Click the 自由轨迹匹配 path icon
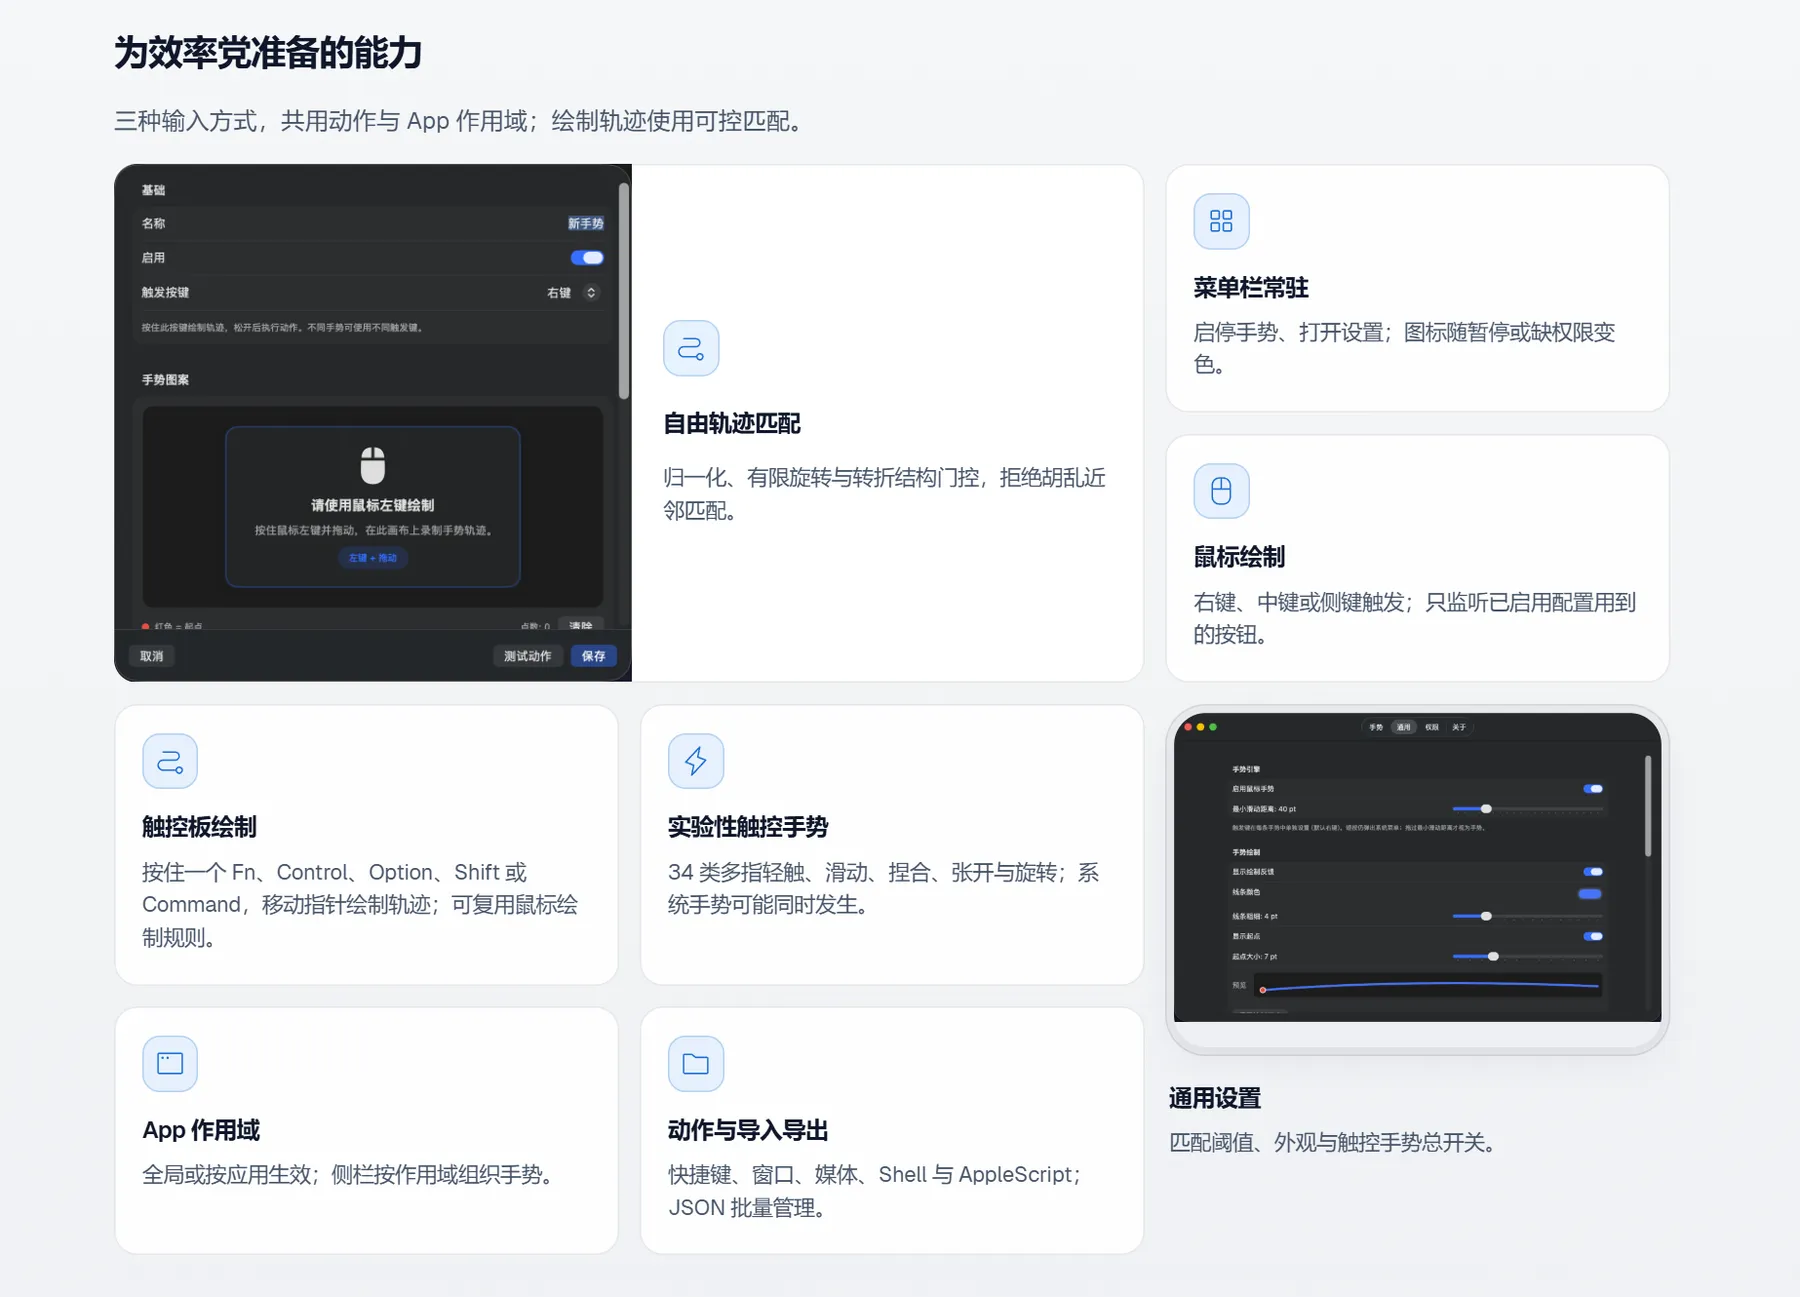Screen dimensions: 1800x1297 691,348
